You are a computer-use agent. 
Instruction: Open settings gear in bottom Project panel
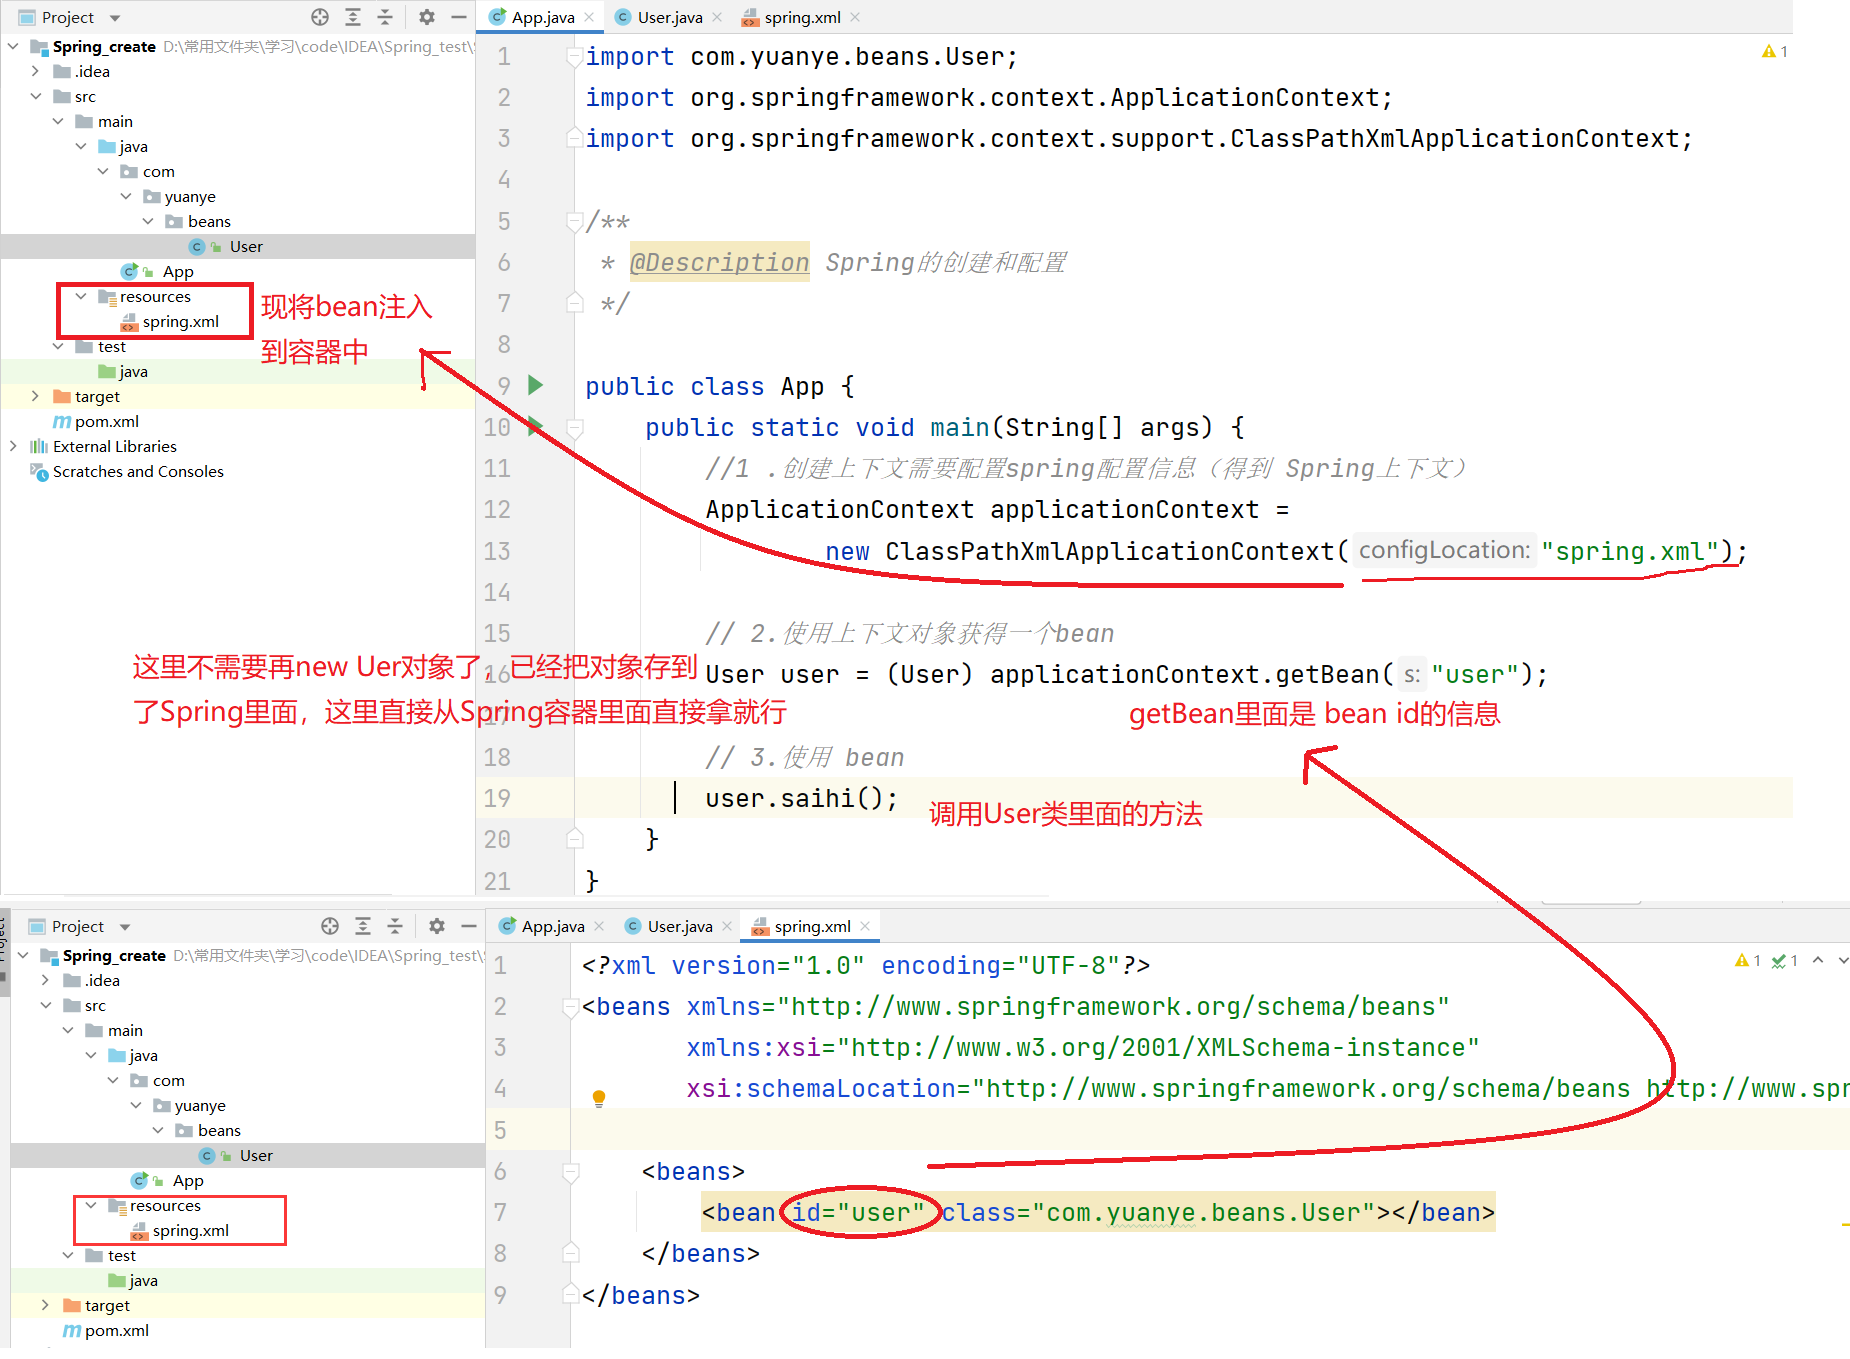tap(437, 926)
